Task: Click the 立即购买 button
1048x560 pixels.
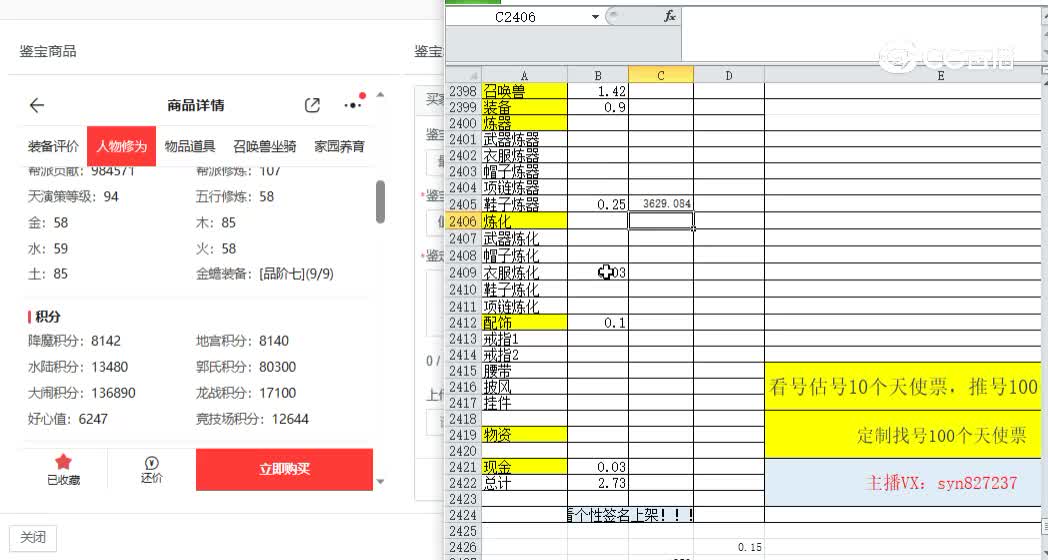Action: point(284,469)
